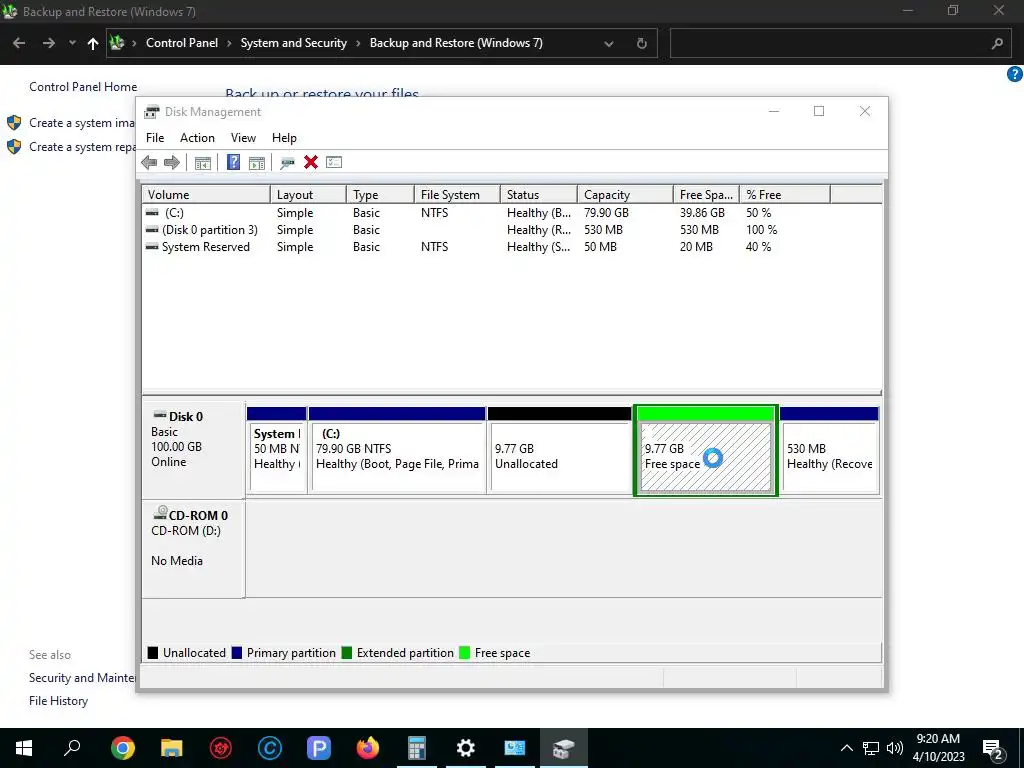Screen dimensions: 1024x768
Task: Open the blue C app on taskbar
Action: point(270,748)
